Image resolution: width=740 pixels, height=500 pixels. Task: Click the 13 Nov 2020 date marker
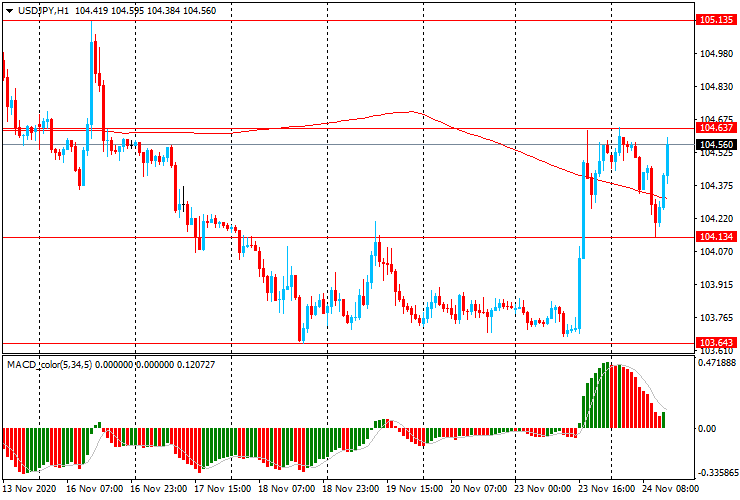click(x=29, y=488)
